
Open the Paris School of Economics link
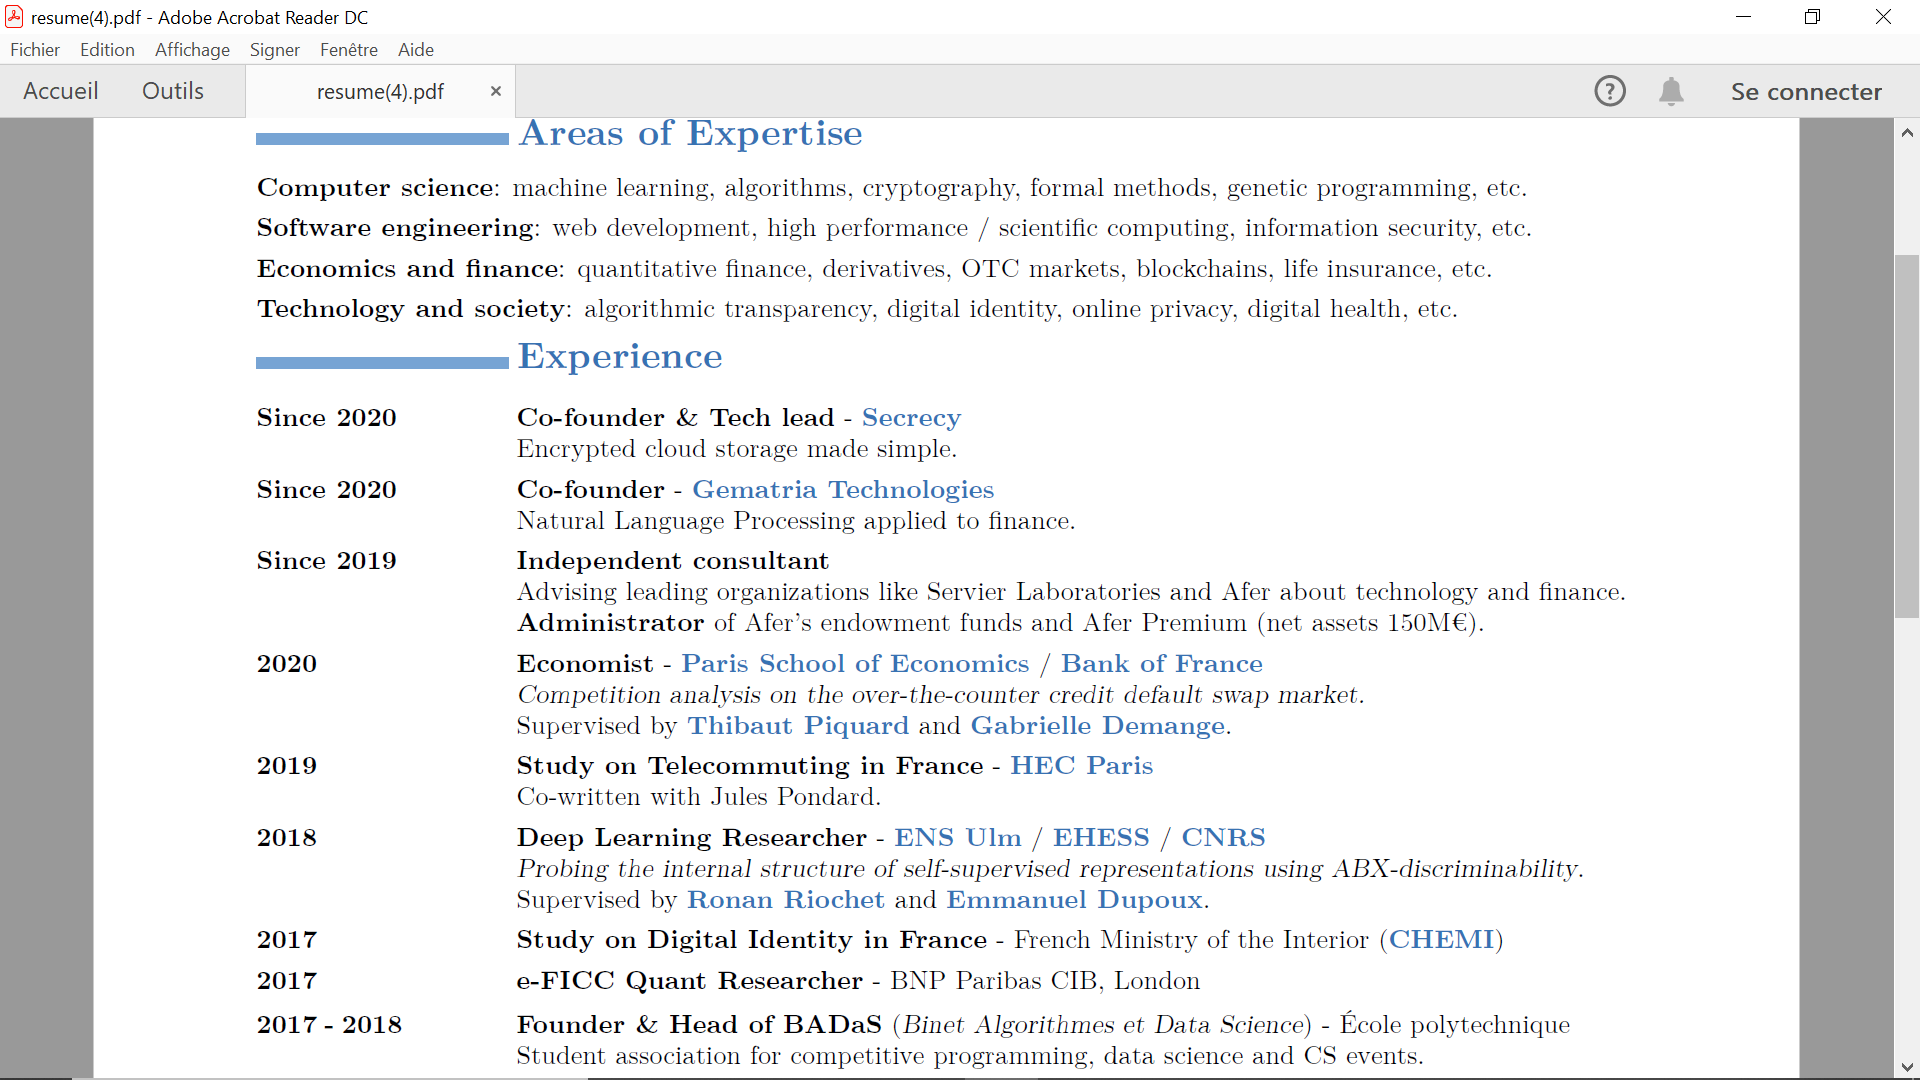[x=855, y=664]
